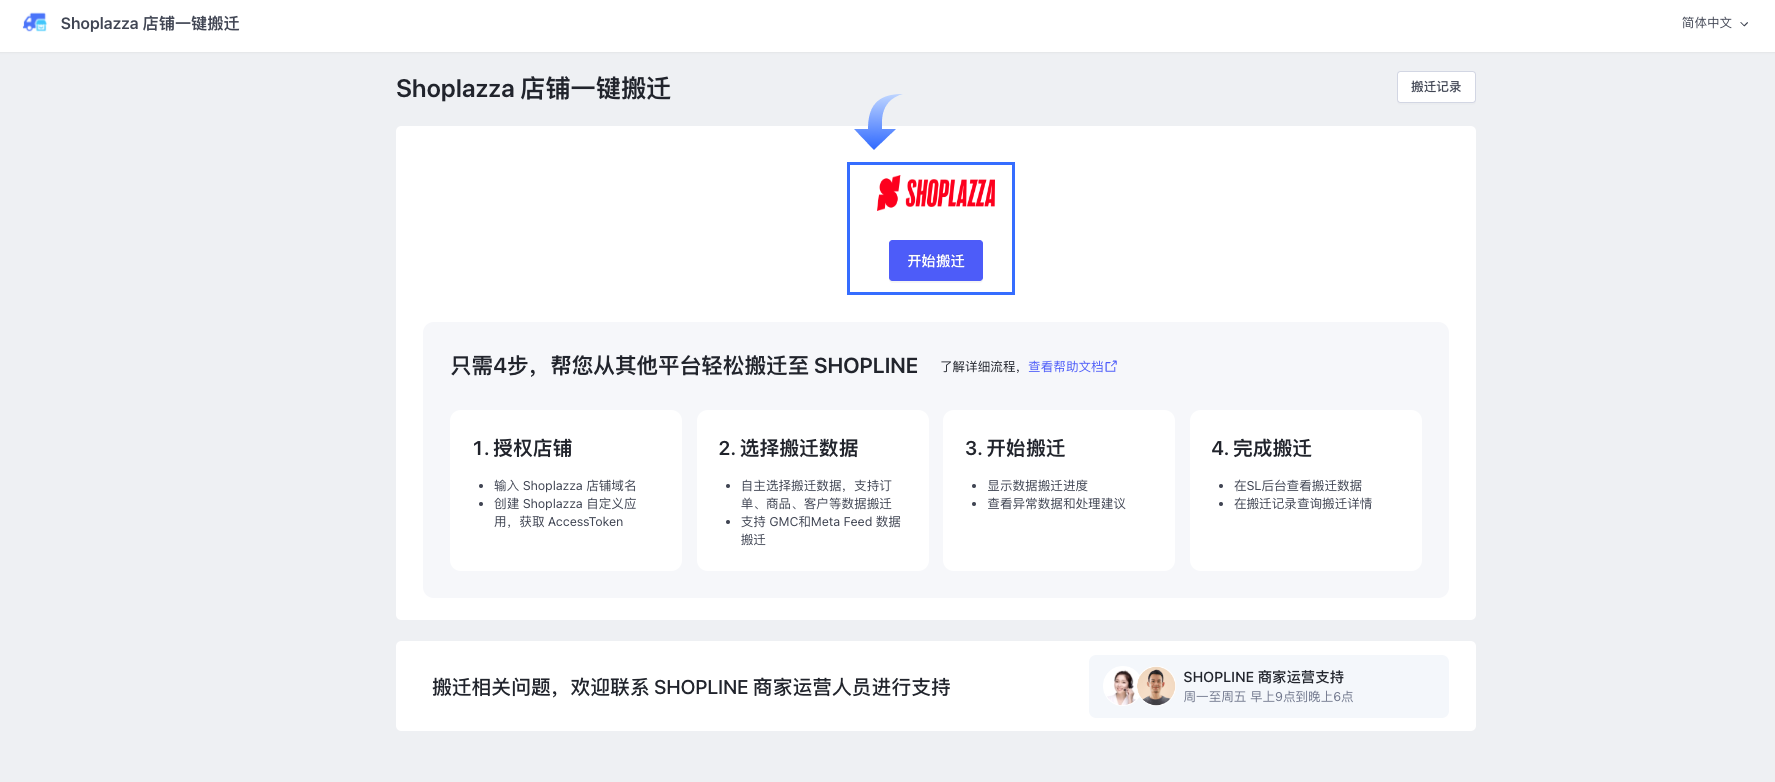The height and width of the screenshot is (782, 1775).
Task: Click the blue curved arrow above Shoplazza
Action: coord(877,122)
